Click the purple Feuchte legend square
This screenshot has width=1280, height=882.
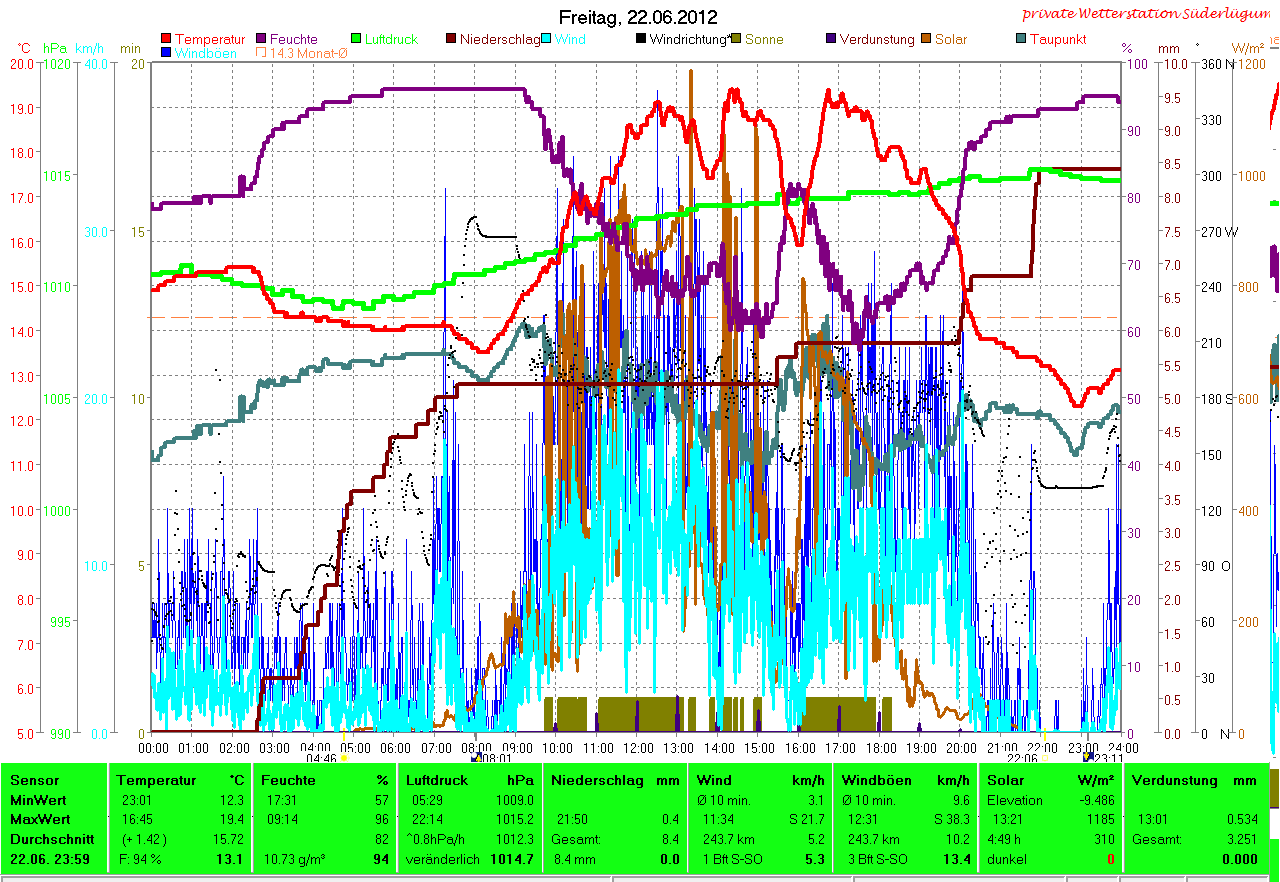pyautogui.click(x=263, y=40)
